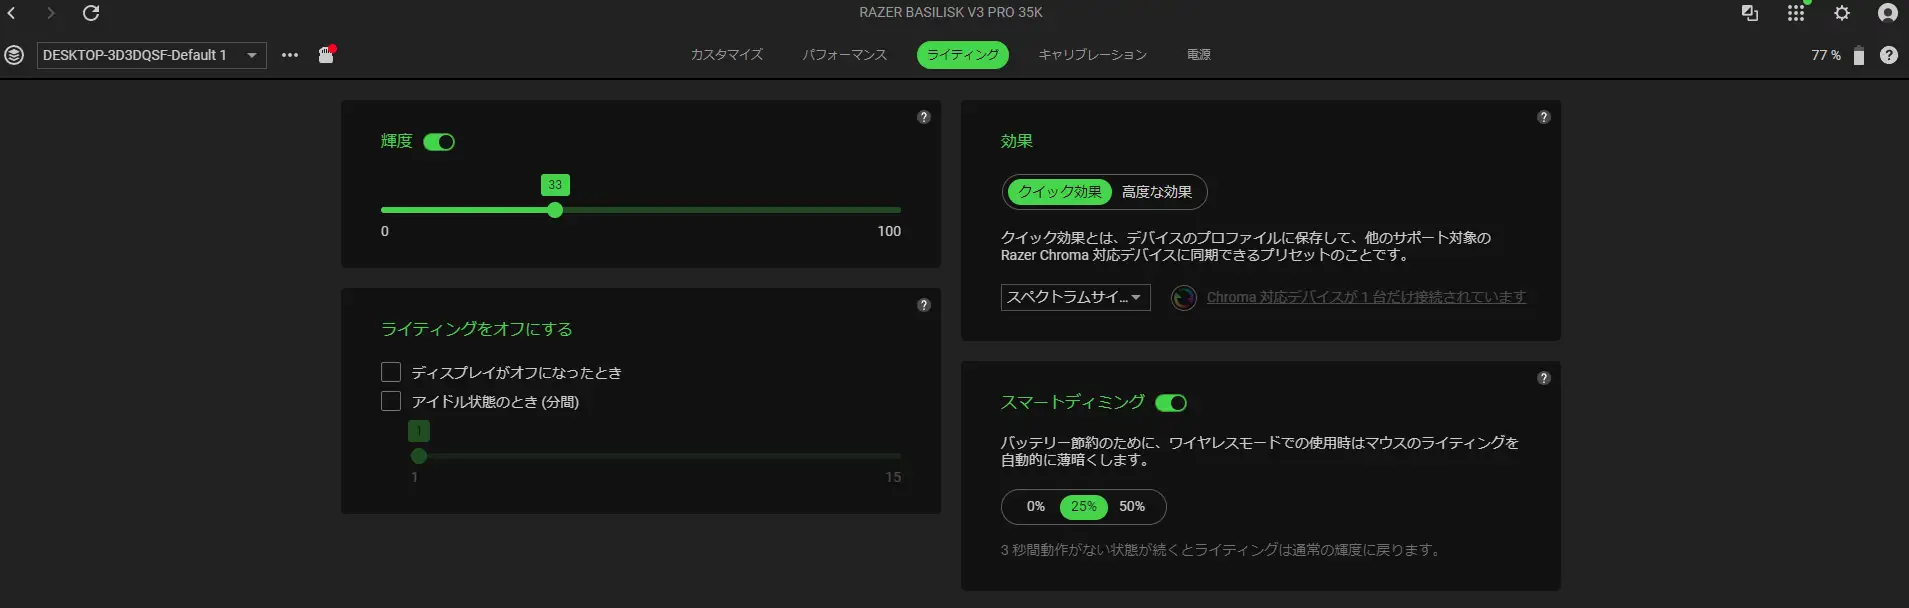Go back using the back arrow

(x=12, y=13)
